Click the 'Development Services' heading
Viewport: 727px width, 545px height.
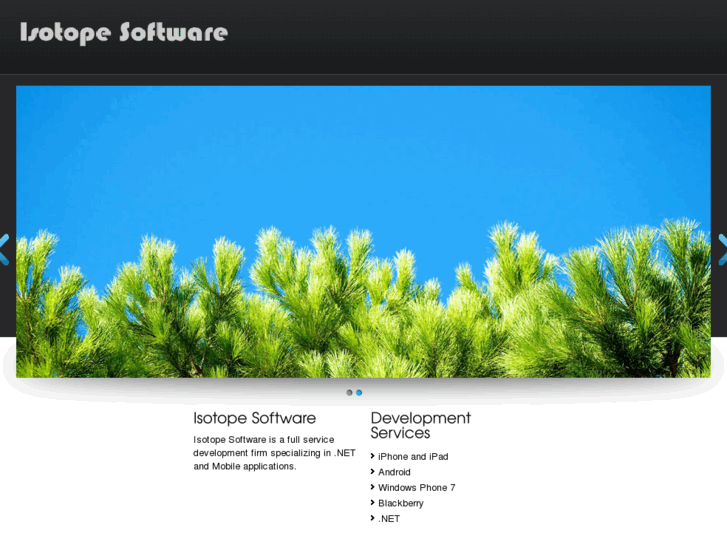421,425
